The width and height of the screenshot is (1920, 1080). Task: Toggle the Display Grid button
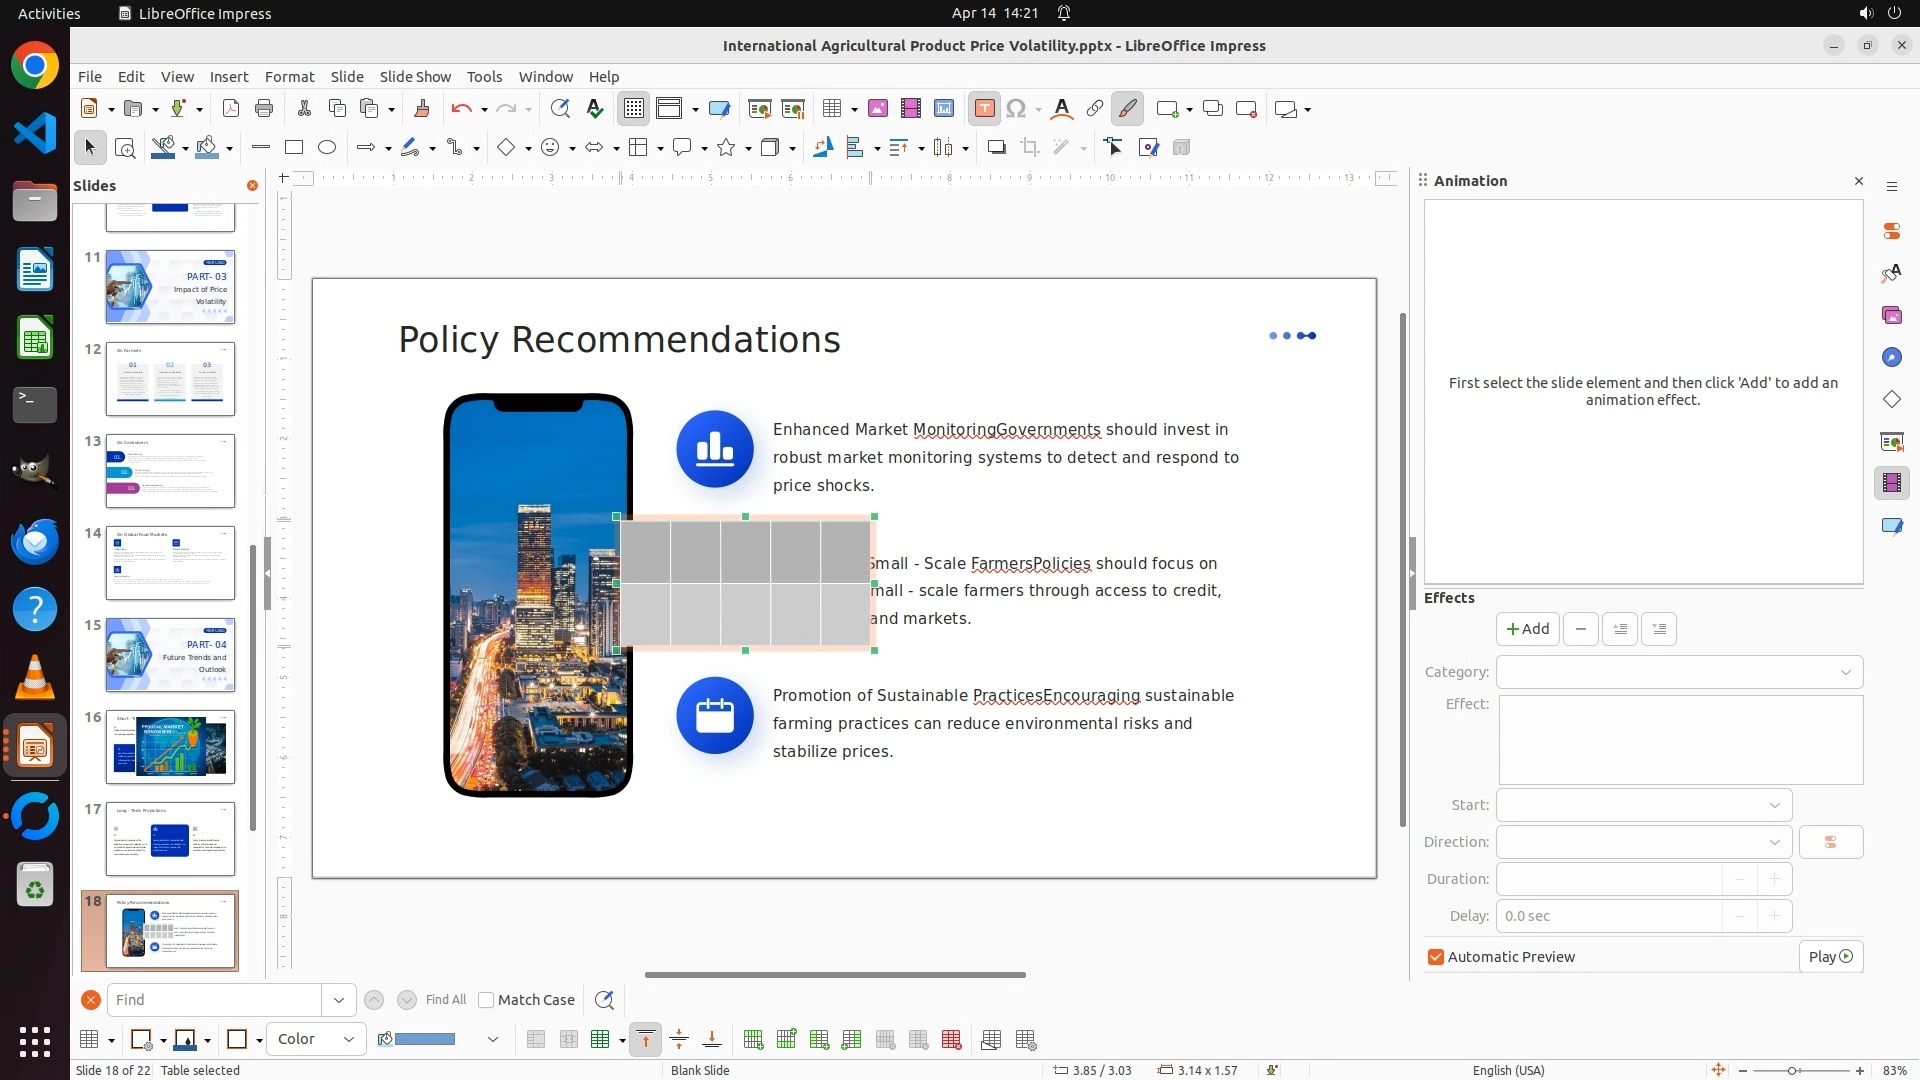tap(634, 109)
